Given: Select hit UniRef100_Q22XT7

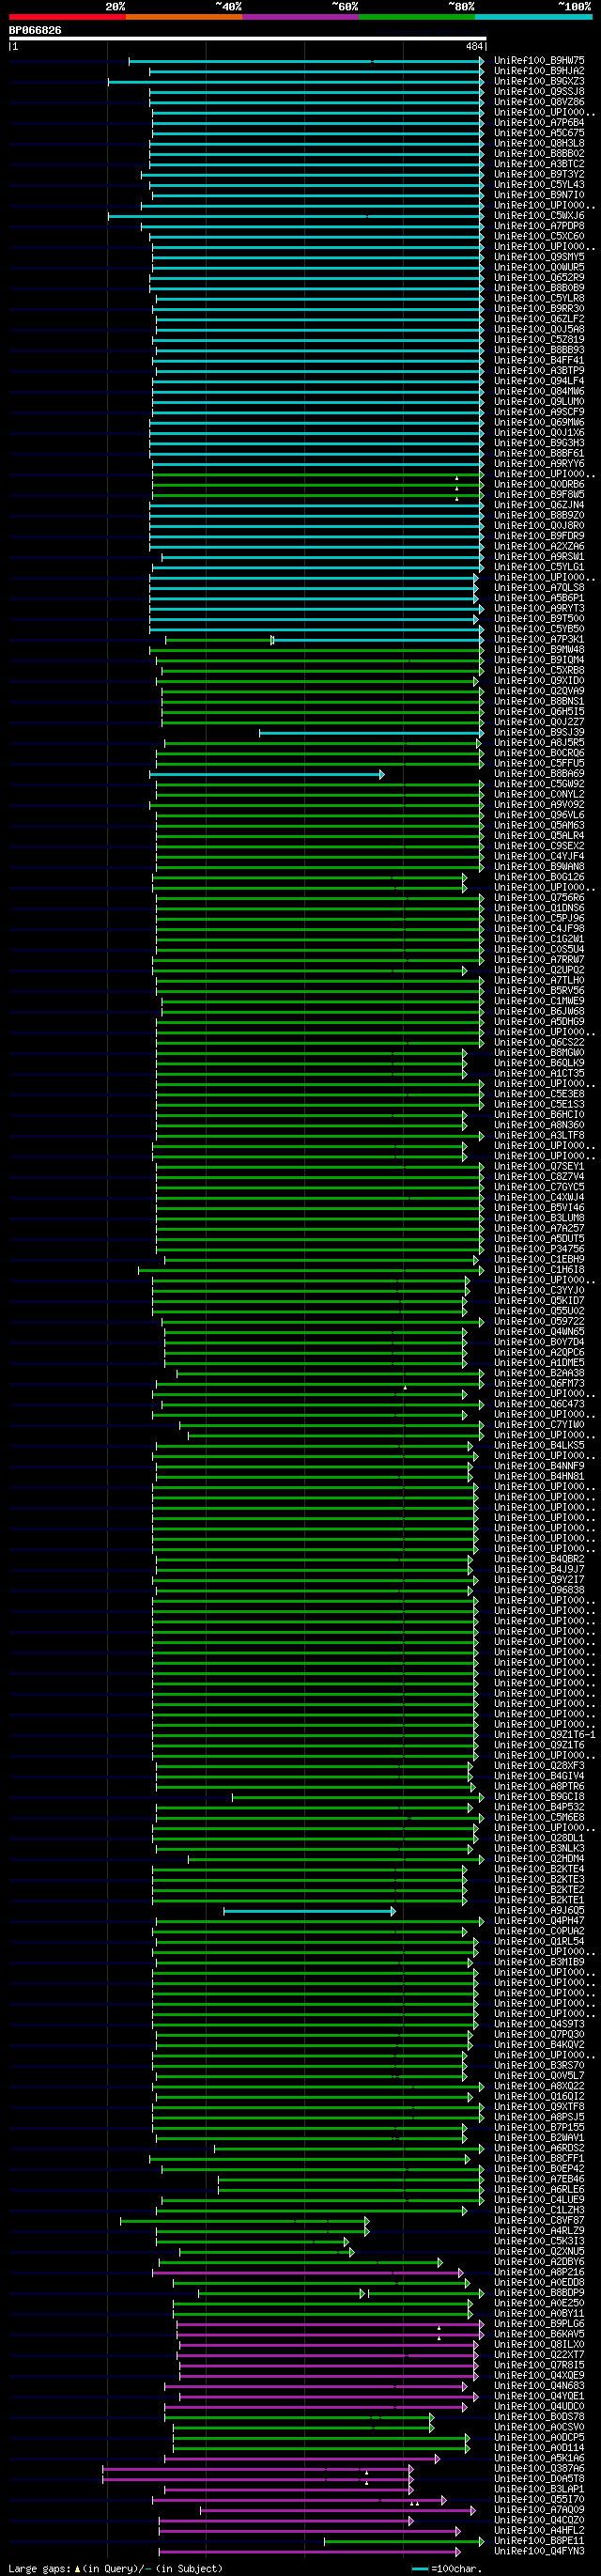Looking at the screenshot, I should (x=539, y=2355).
